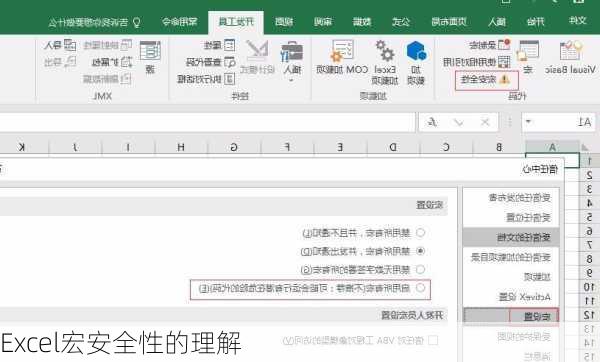The width and height of the screenshot is (600, 362).
Task: Start 录制宏 (Record Macro)
Action: pos(490,45)
